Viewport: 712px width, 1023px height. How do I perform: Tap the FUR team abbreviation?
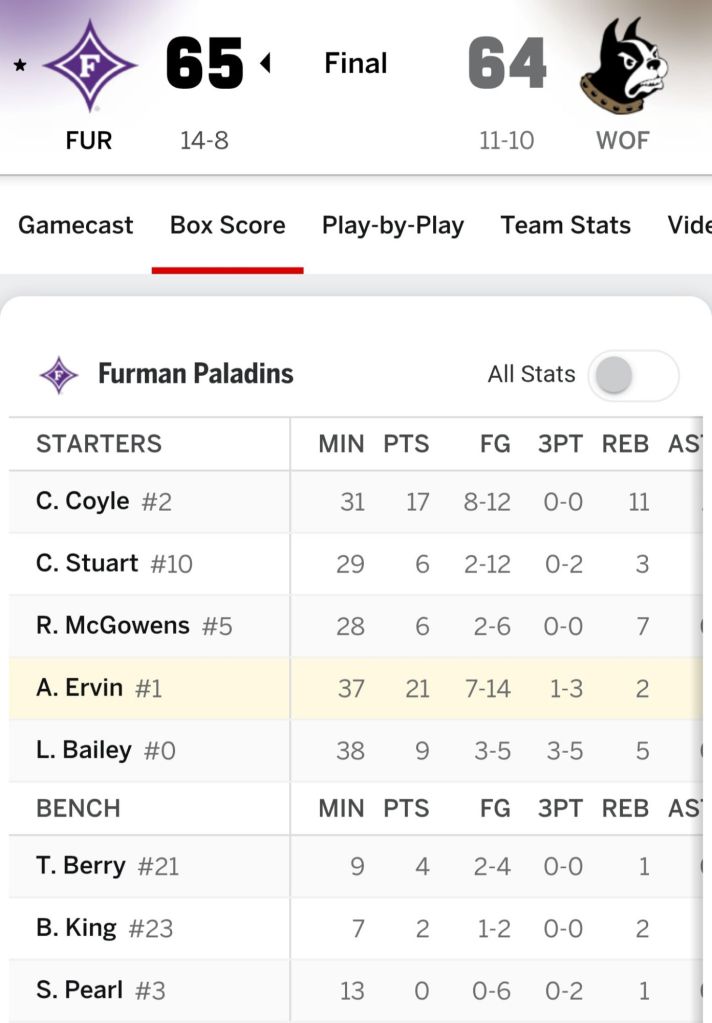(x=88, y=140)
